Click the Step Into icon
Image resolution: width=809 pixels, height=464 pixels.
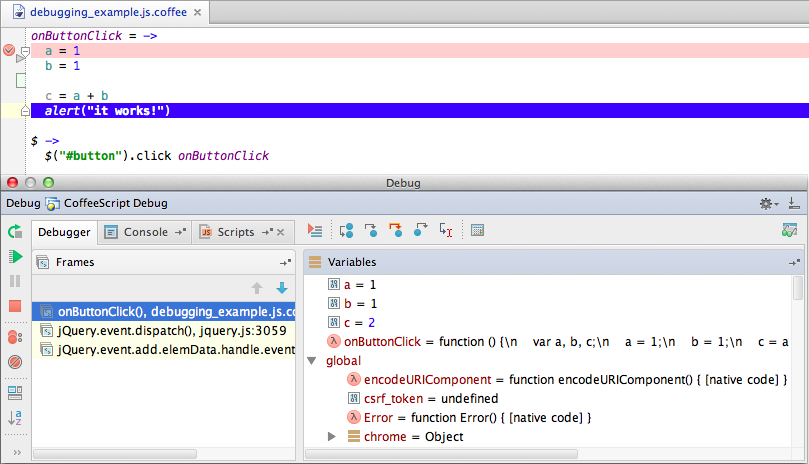click(370, 231)
